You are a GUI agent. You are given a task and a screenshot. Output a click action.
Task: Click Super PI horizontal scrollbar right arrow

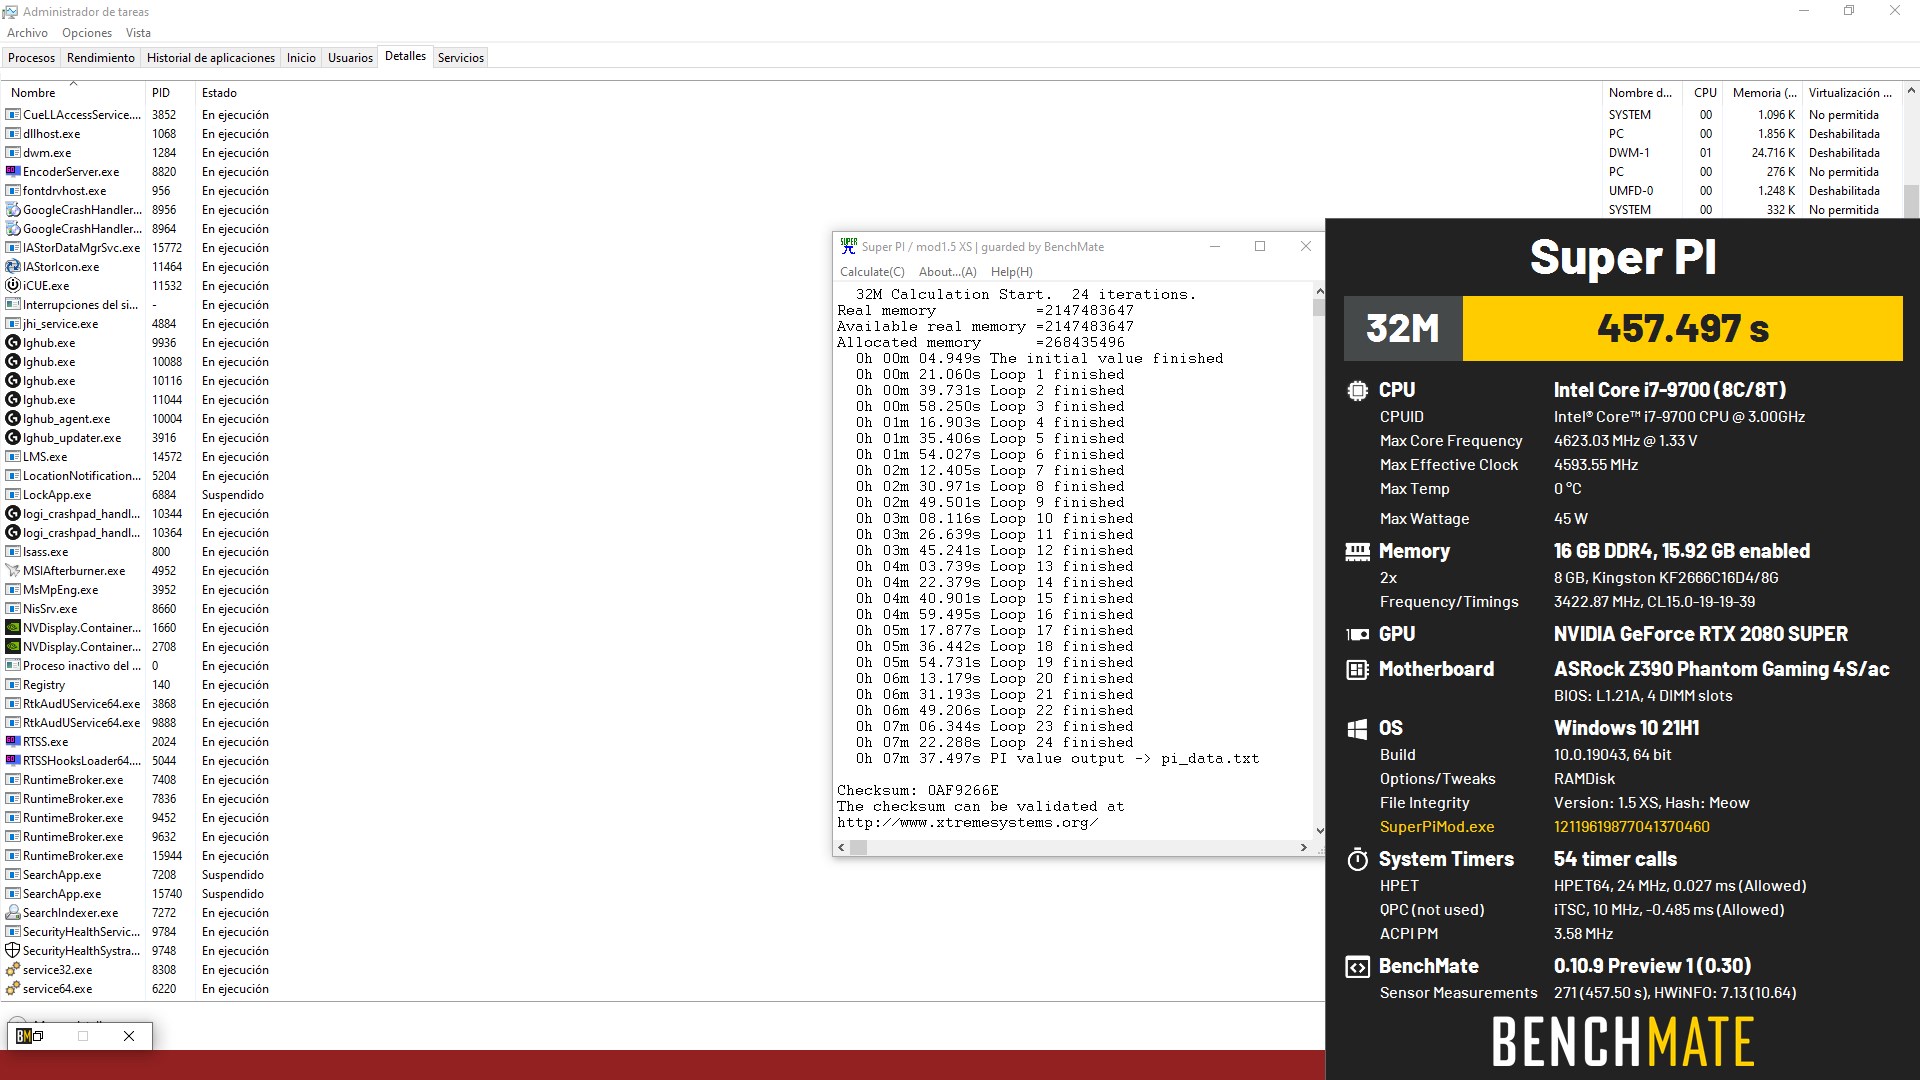[x=1303, y=847]
